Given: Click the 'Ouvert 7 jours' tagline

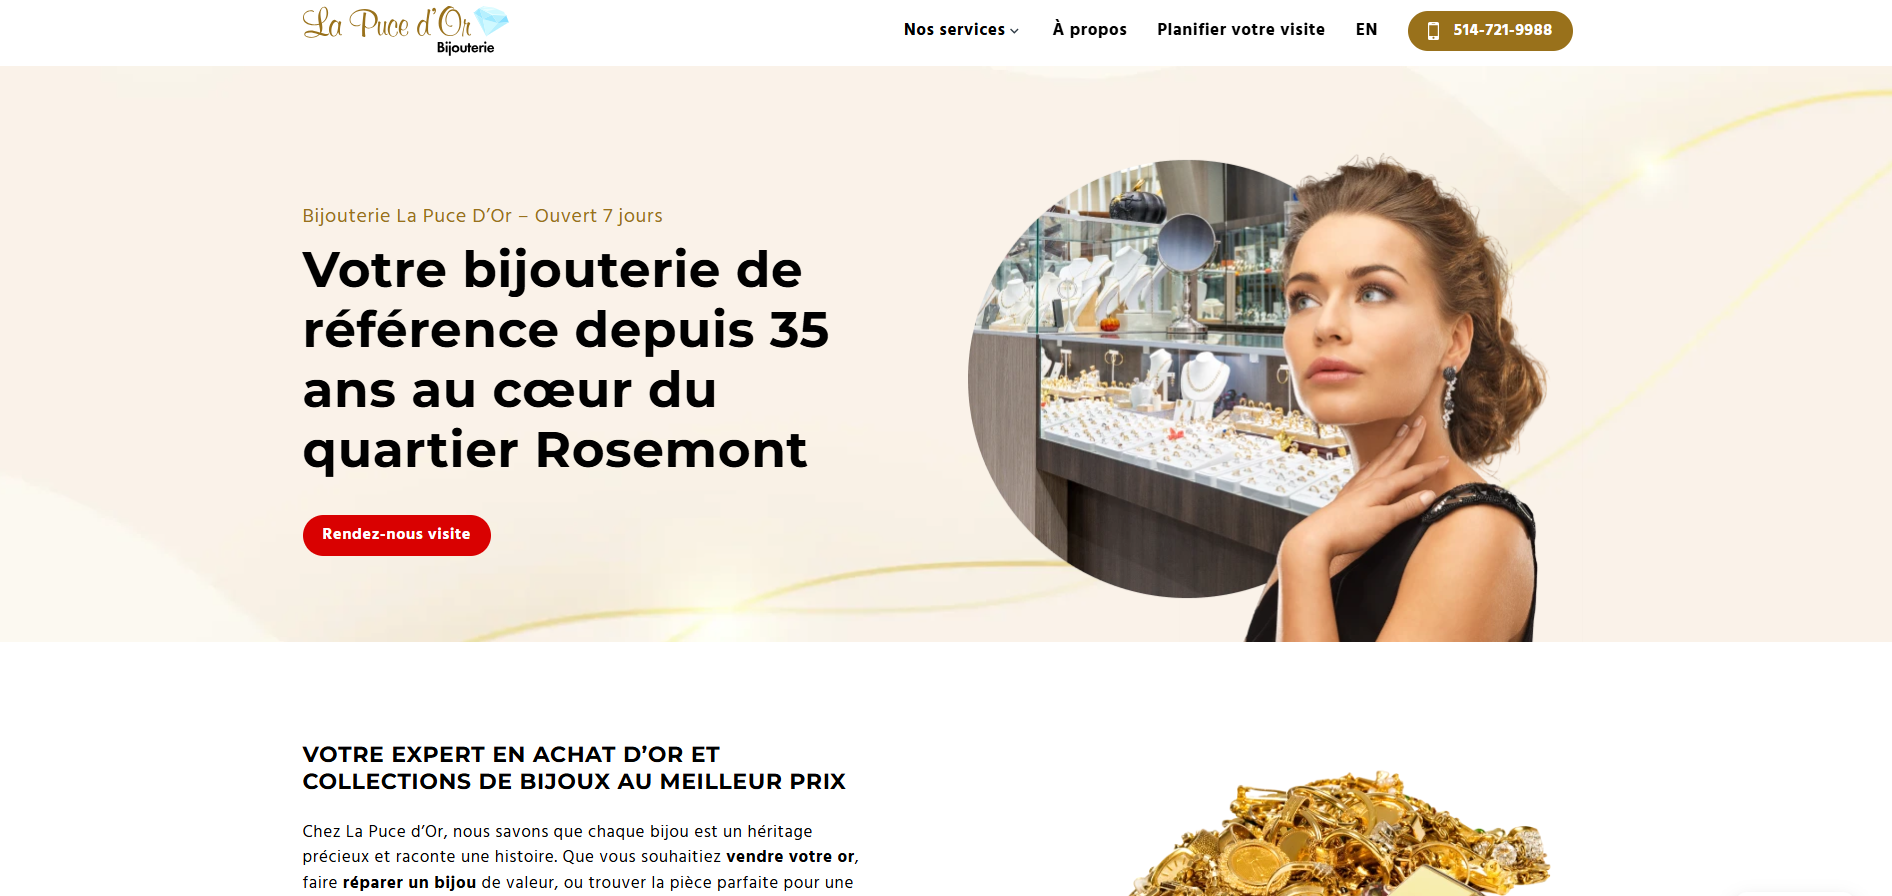Looking at the screenshot, I should tap(598, 216).
